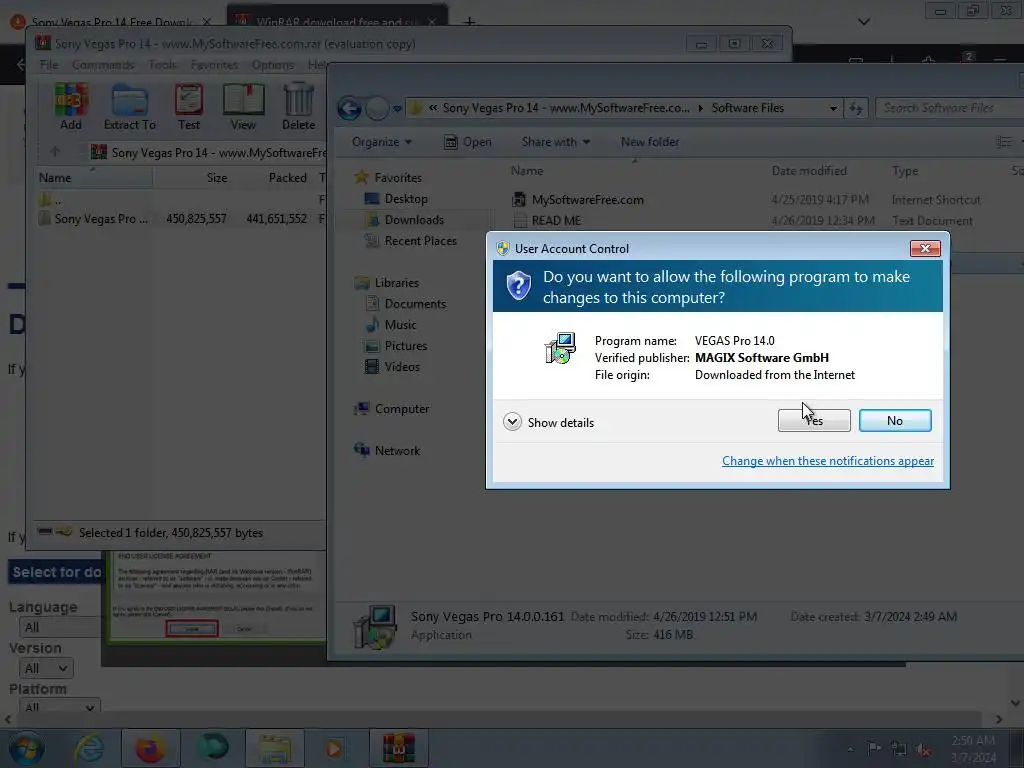Sort Explorer by Date modified column
The width and height of the screenshot is (1024, 768).
[x=809, y=170]
